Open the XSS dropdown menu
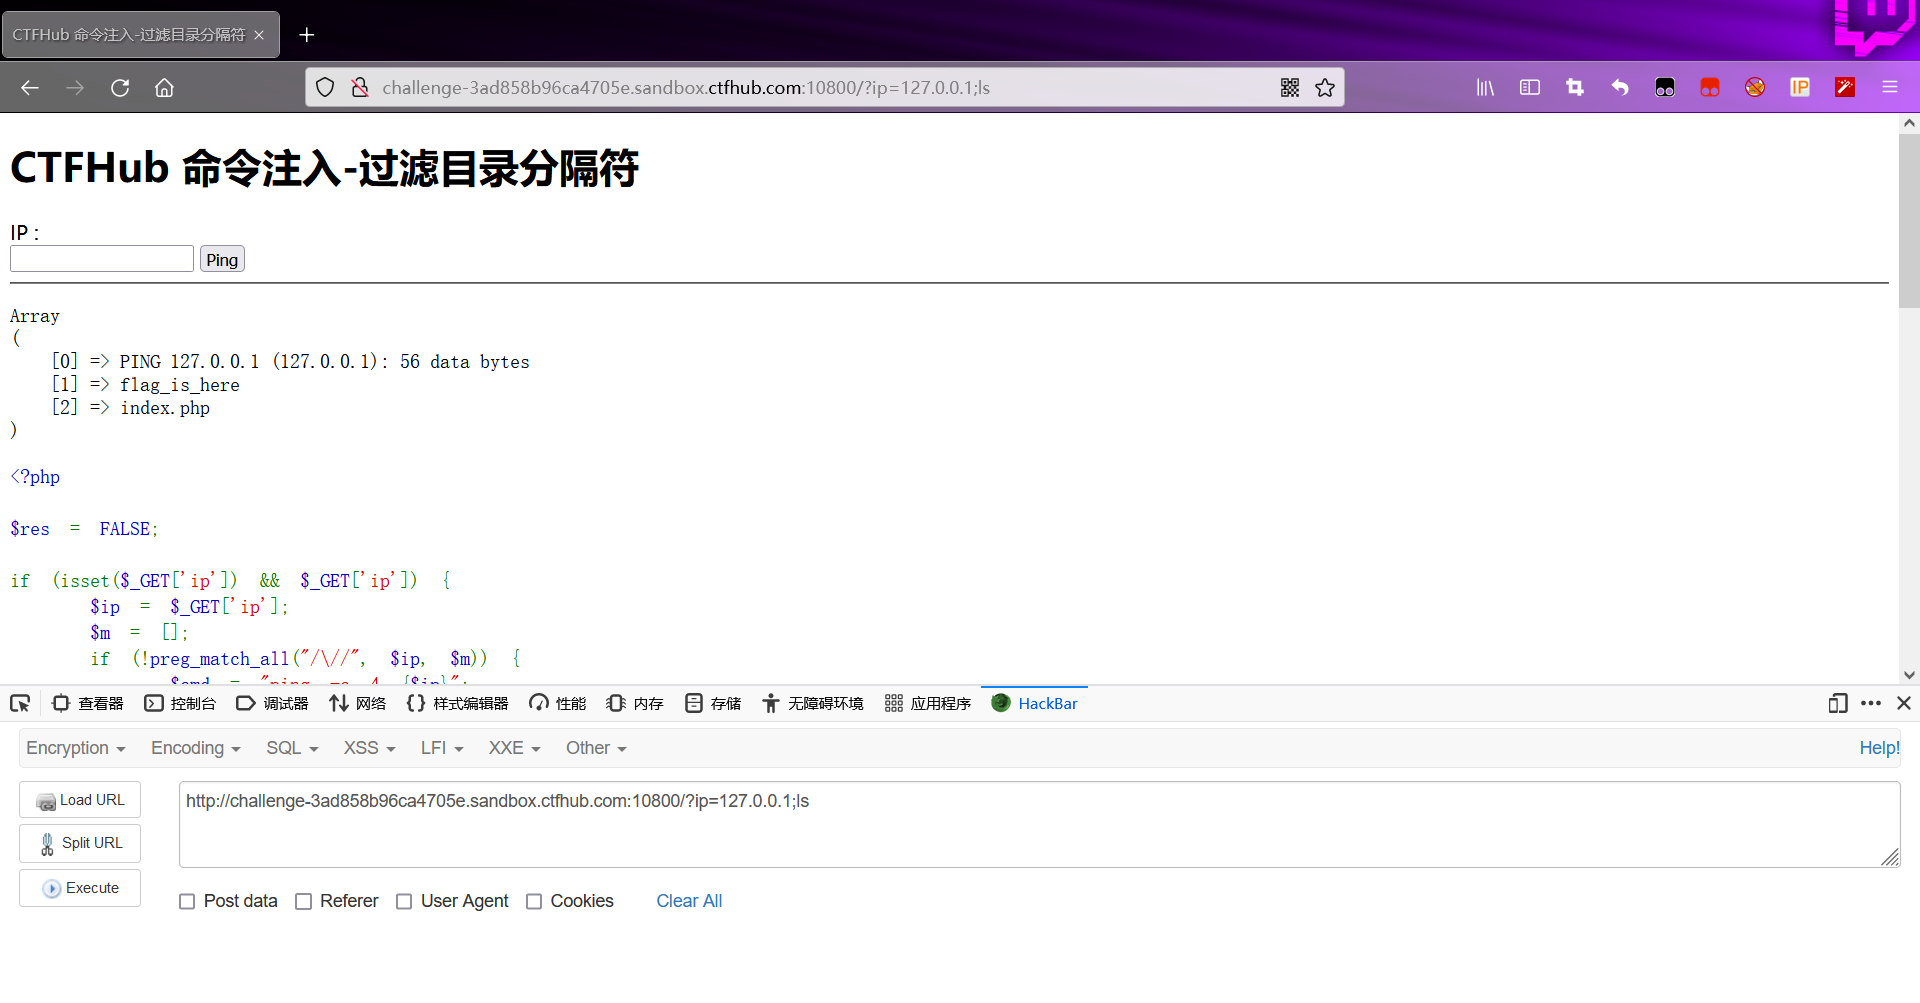This screenshot has height=1003, width=1920. coord(367,748)
